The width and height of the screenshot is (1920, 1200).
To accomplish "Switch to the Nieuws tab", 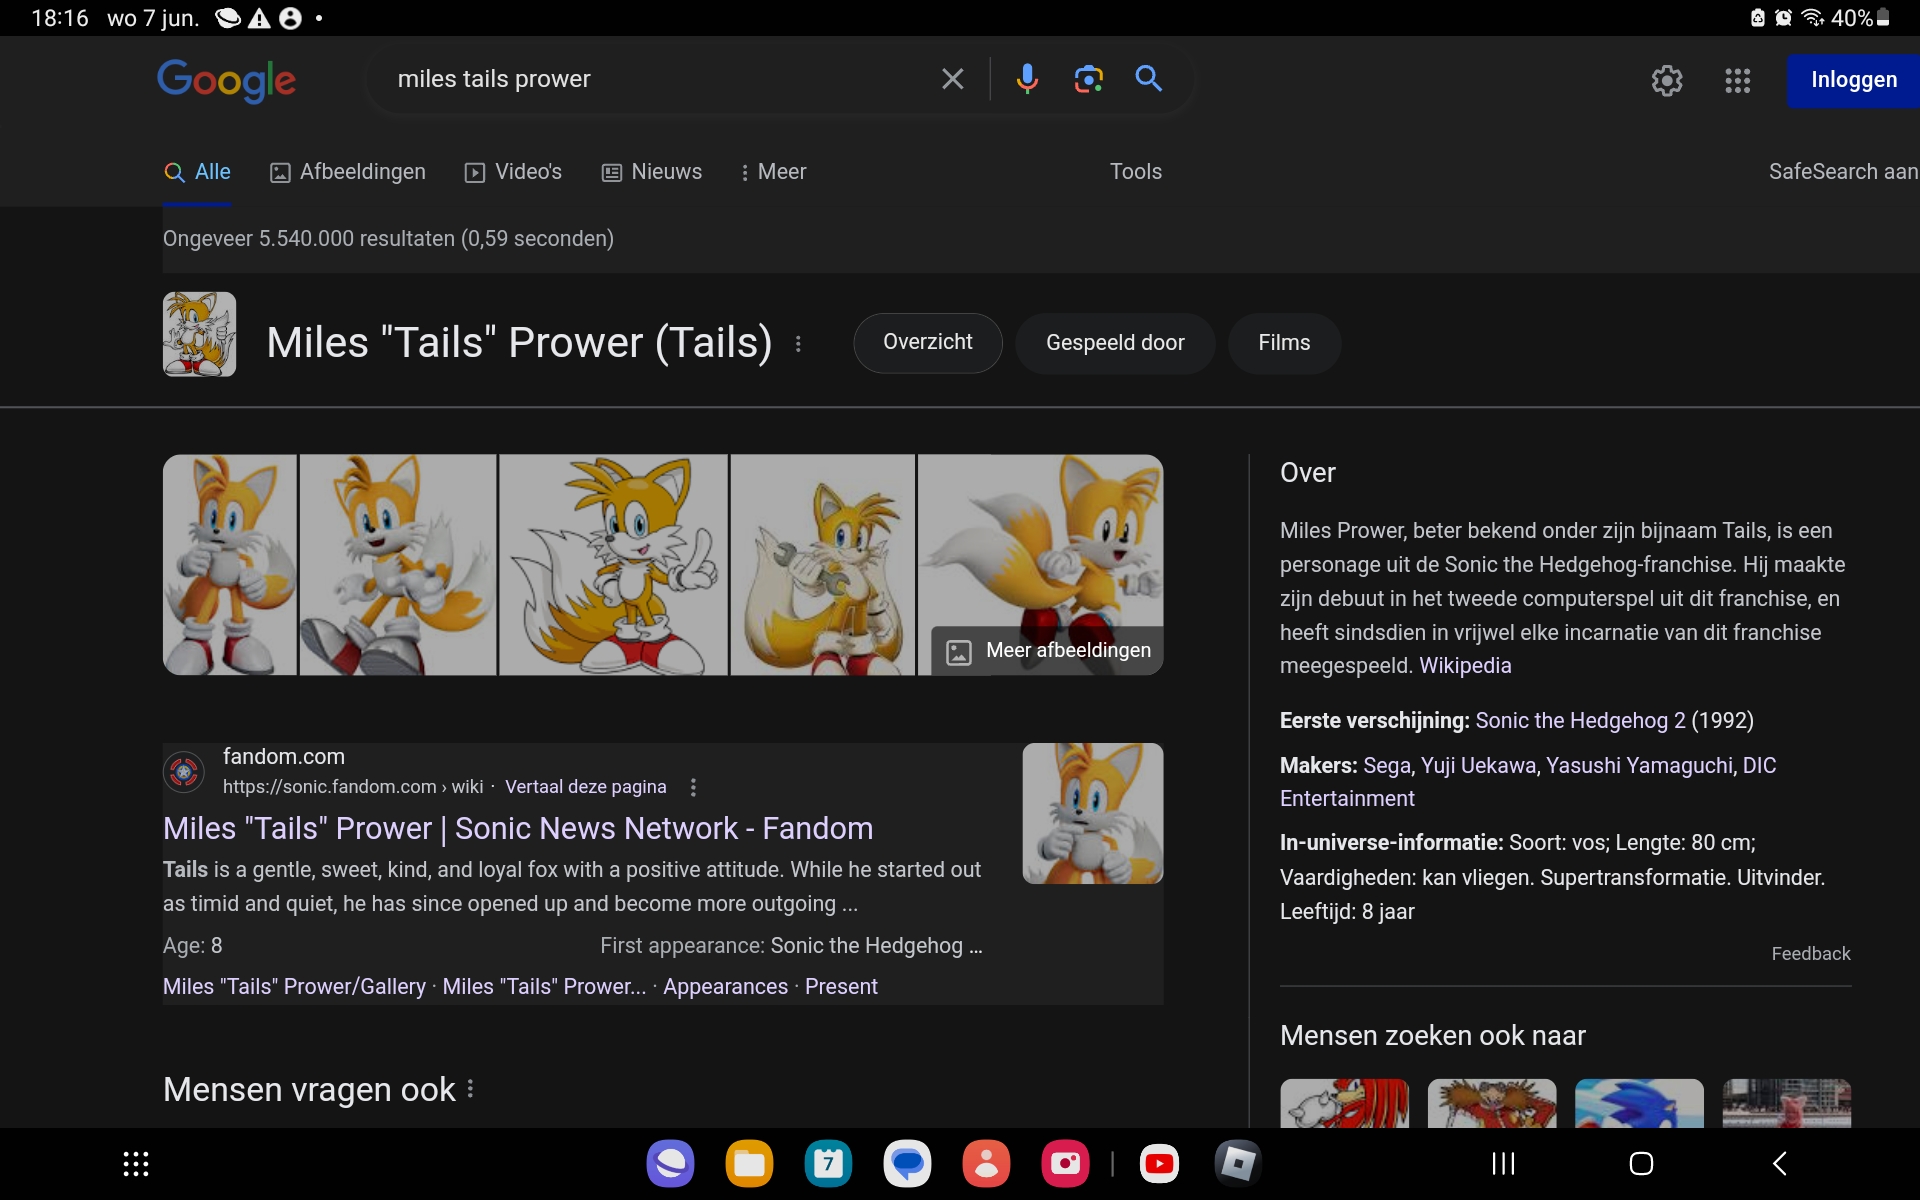I will coord(652,172).
